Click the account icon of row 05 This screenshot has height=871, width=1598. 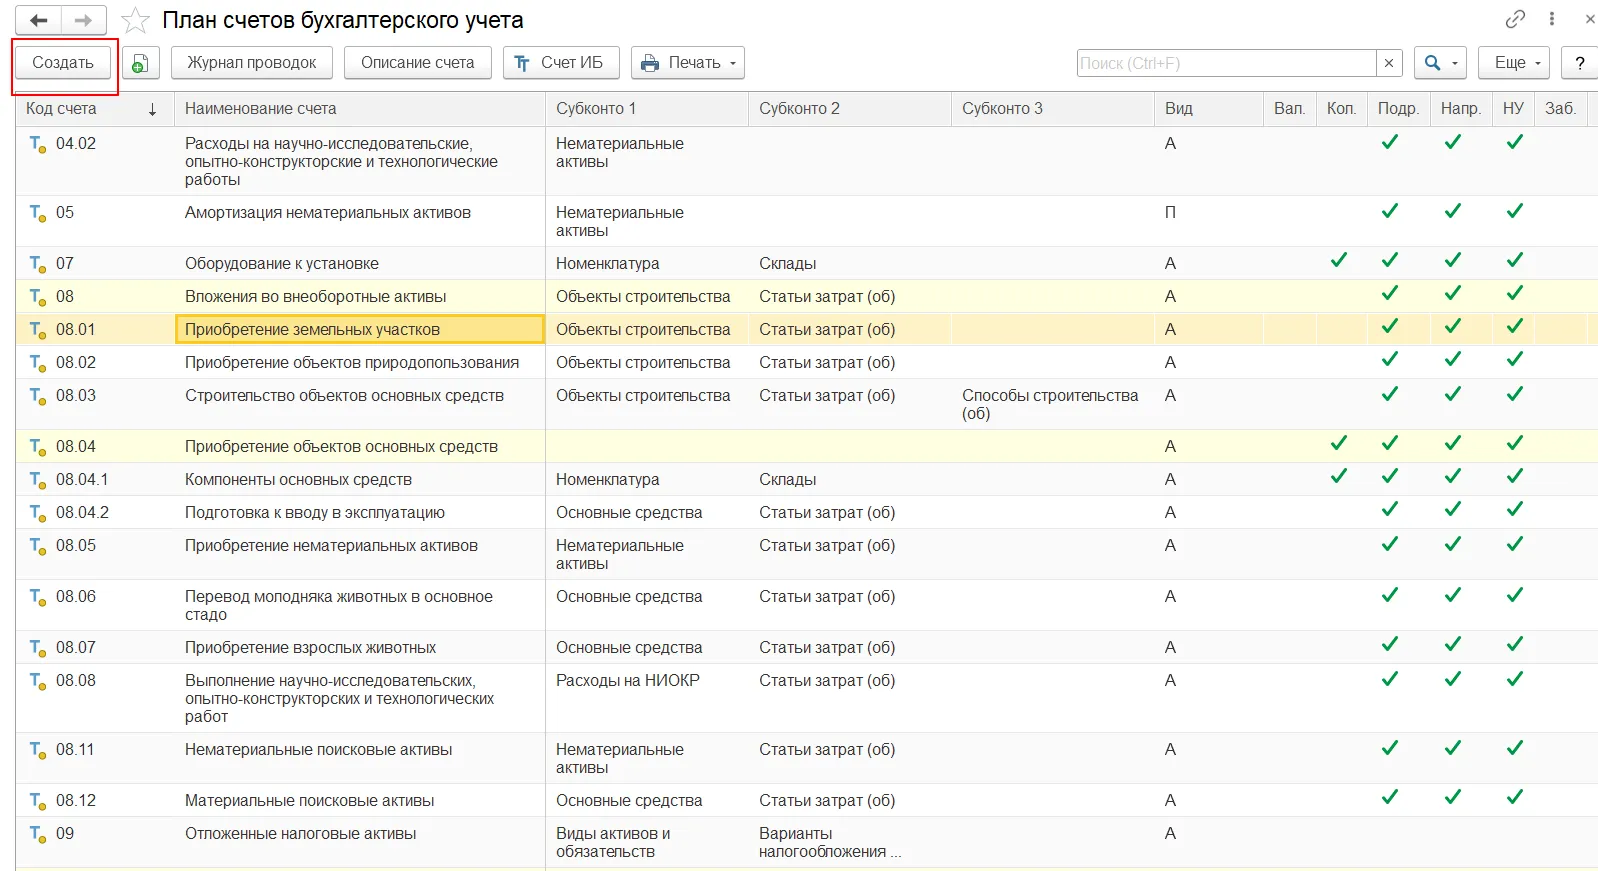click(x=38, y=213)
